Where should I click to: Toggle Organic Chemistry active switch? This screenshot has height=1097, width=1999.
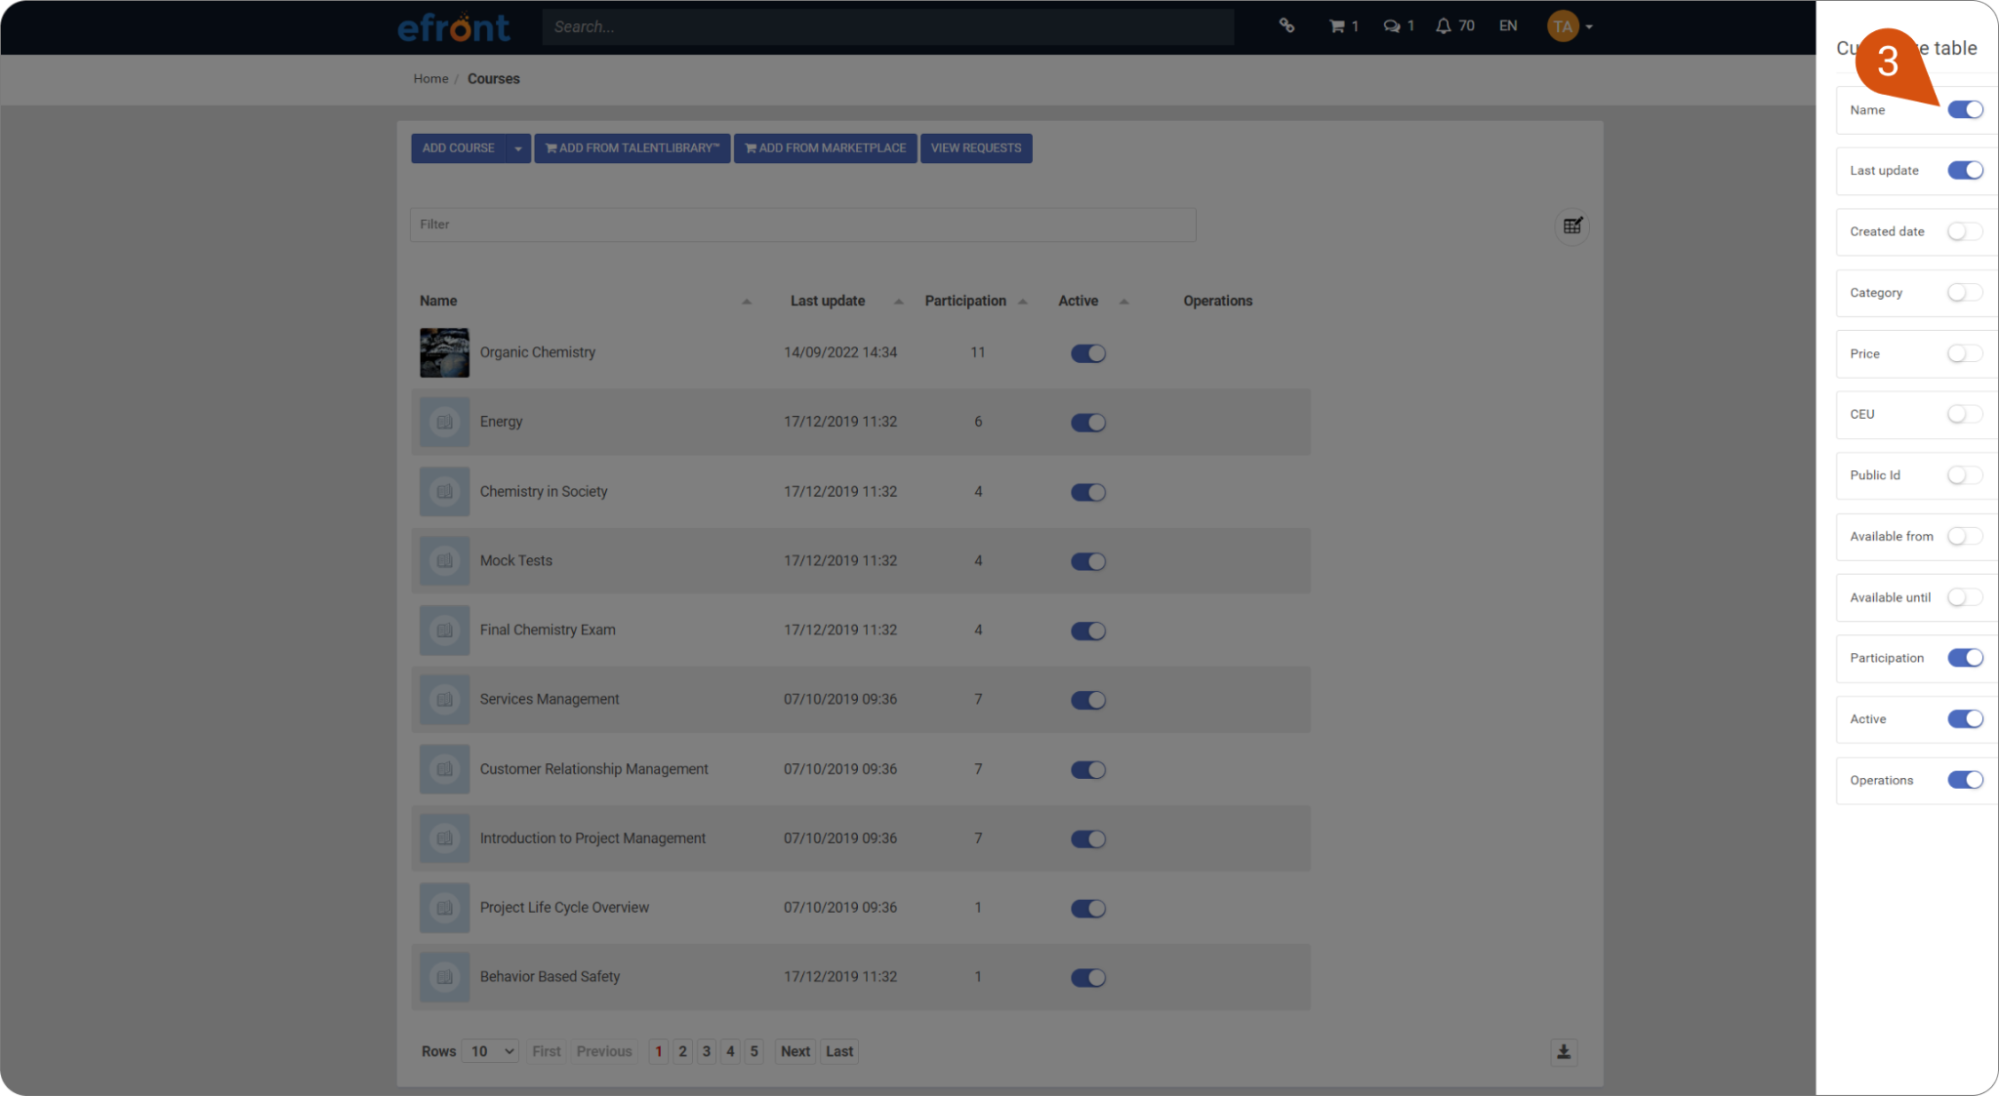pyautogui.click(x=1088, y=353)
